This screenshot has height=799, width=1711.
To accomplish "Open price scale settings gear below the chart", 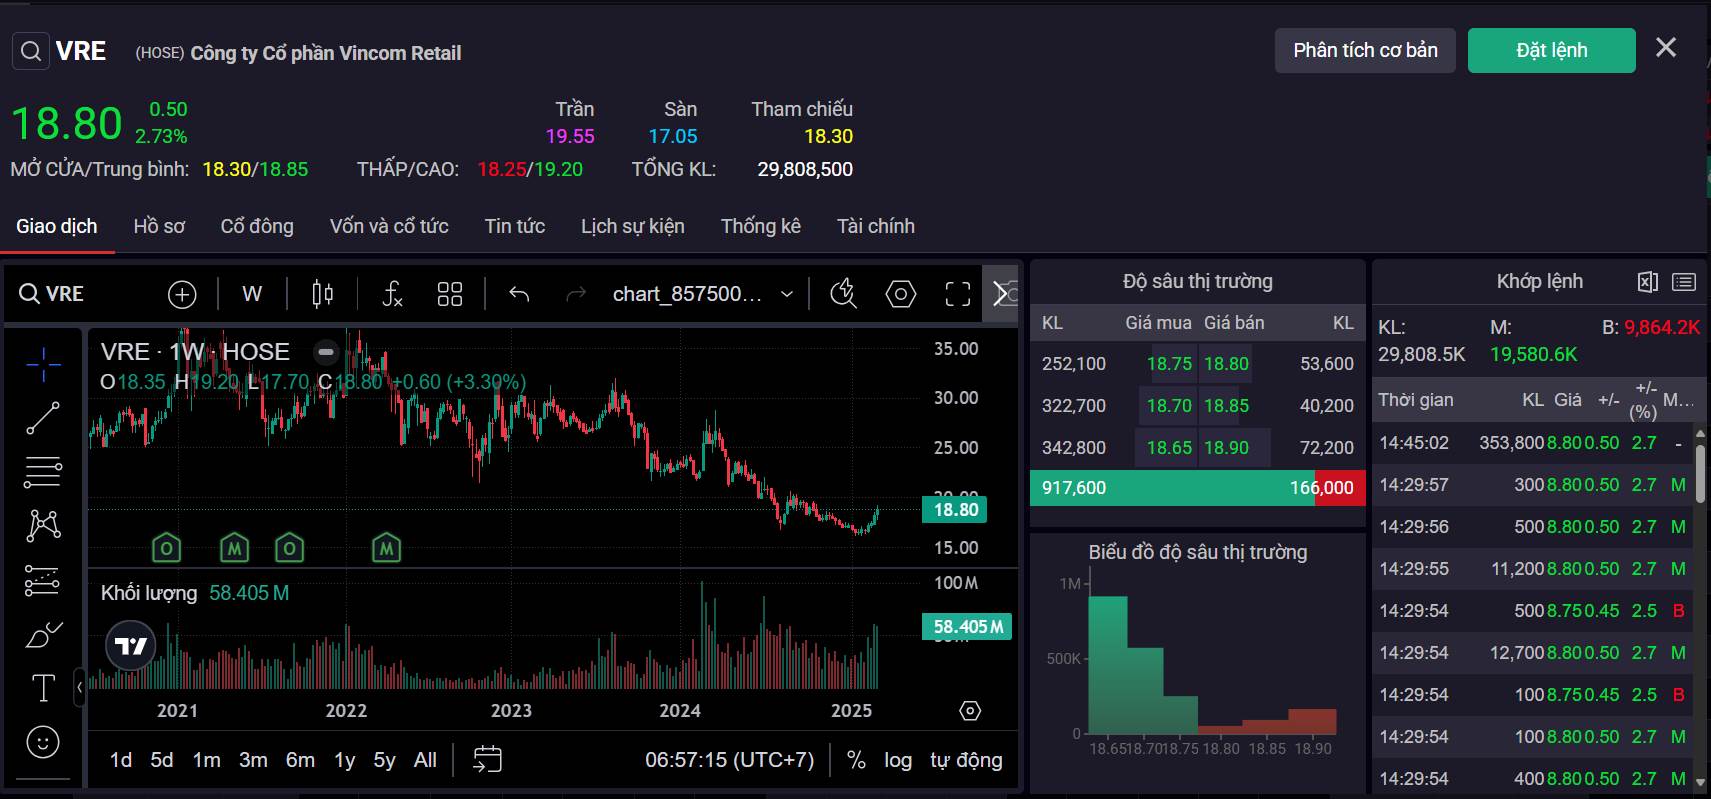I will 970,711.
